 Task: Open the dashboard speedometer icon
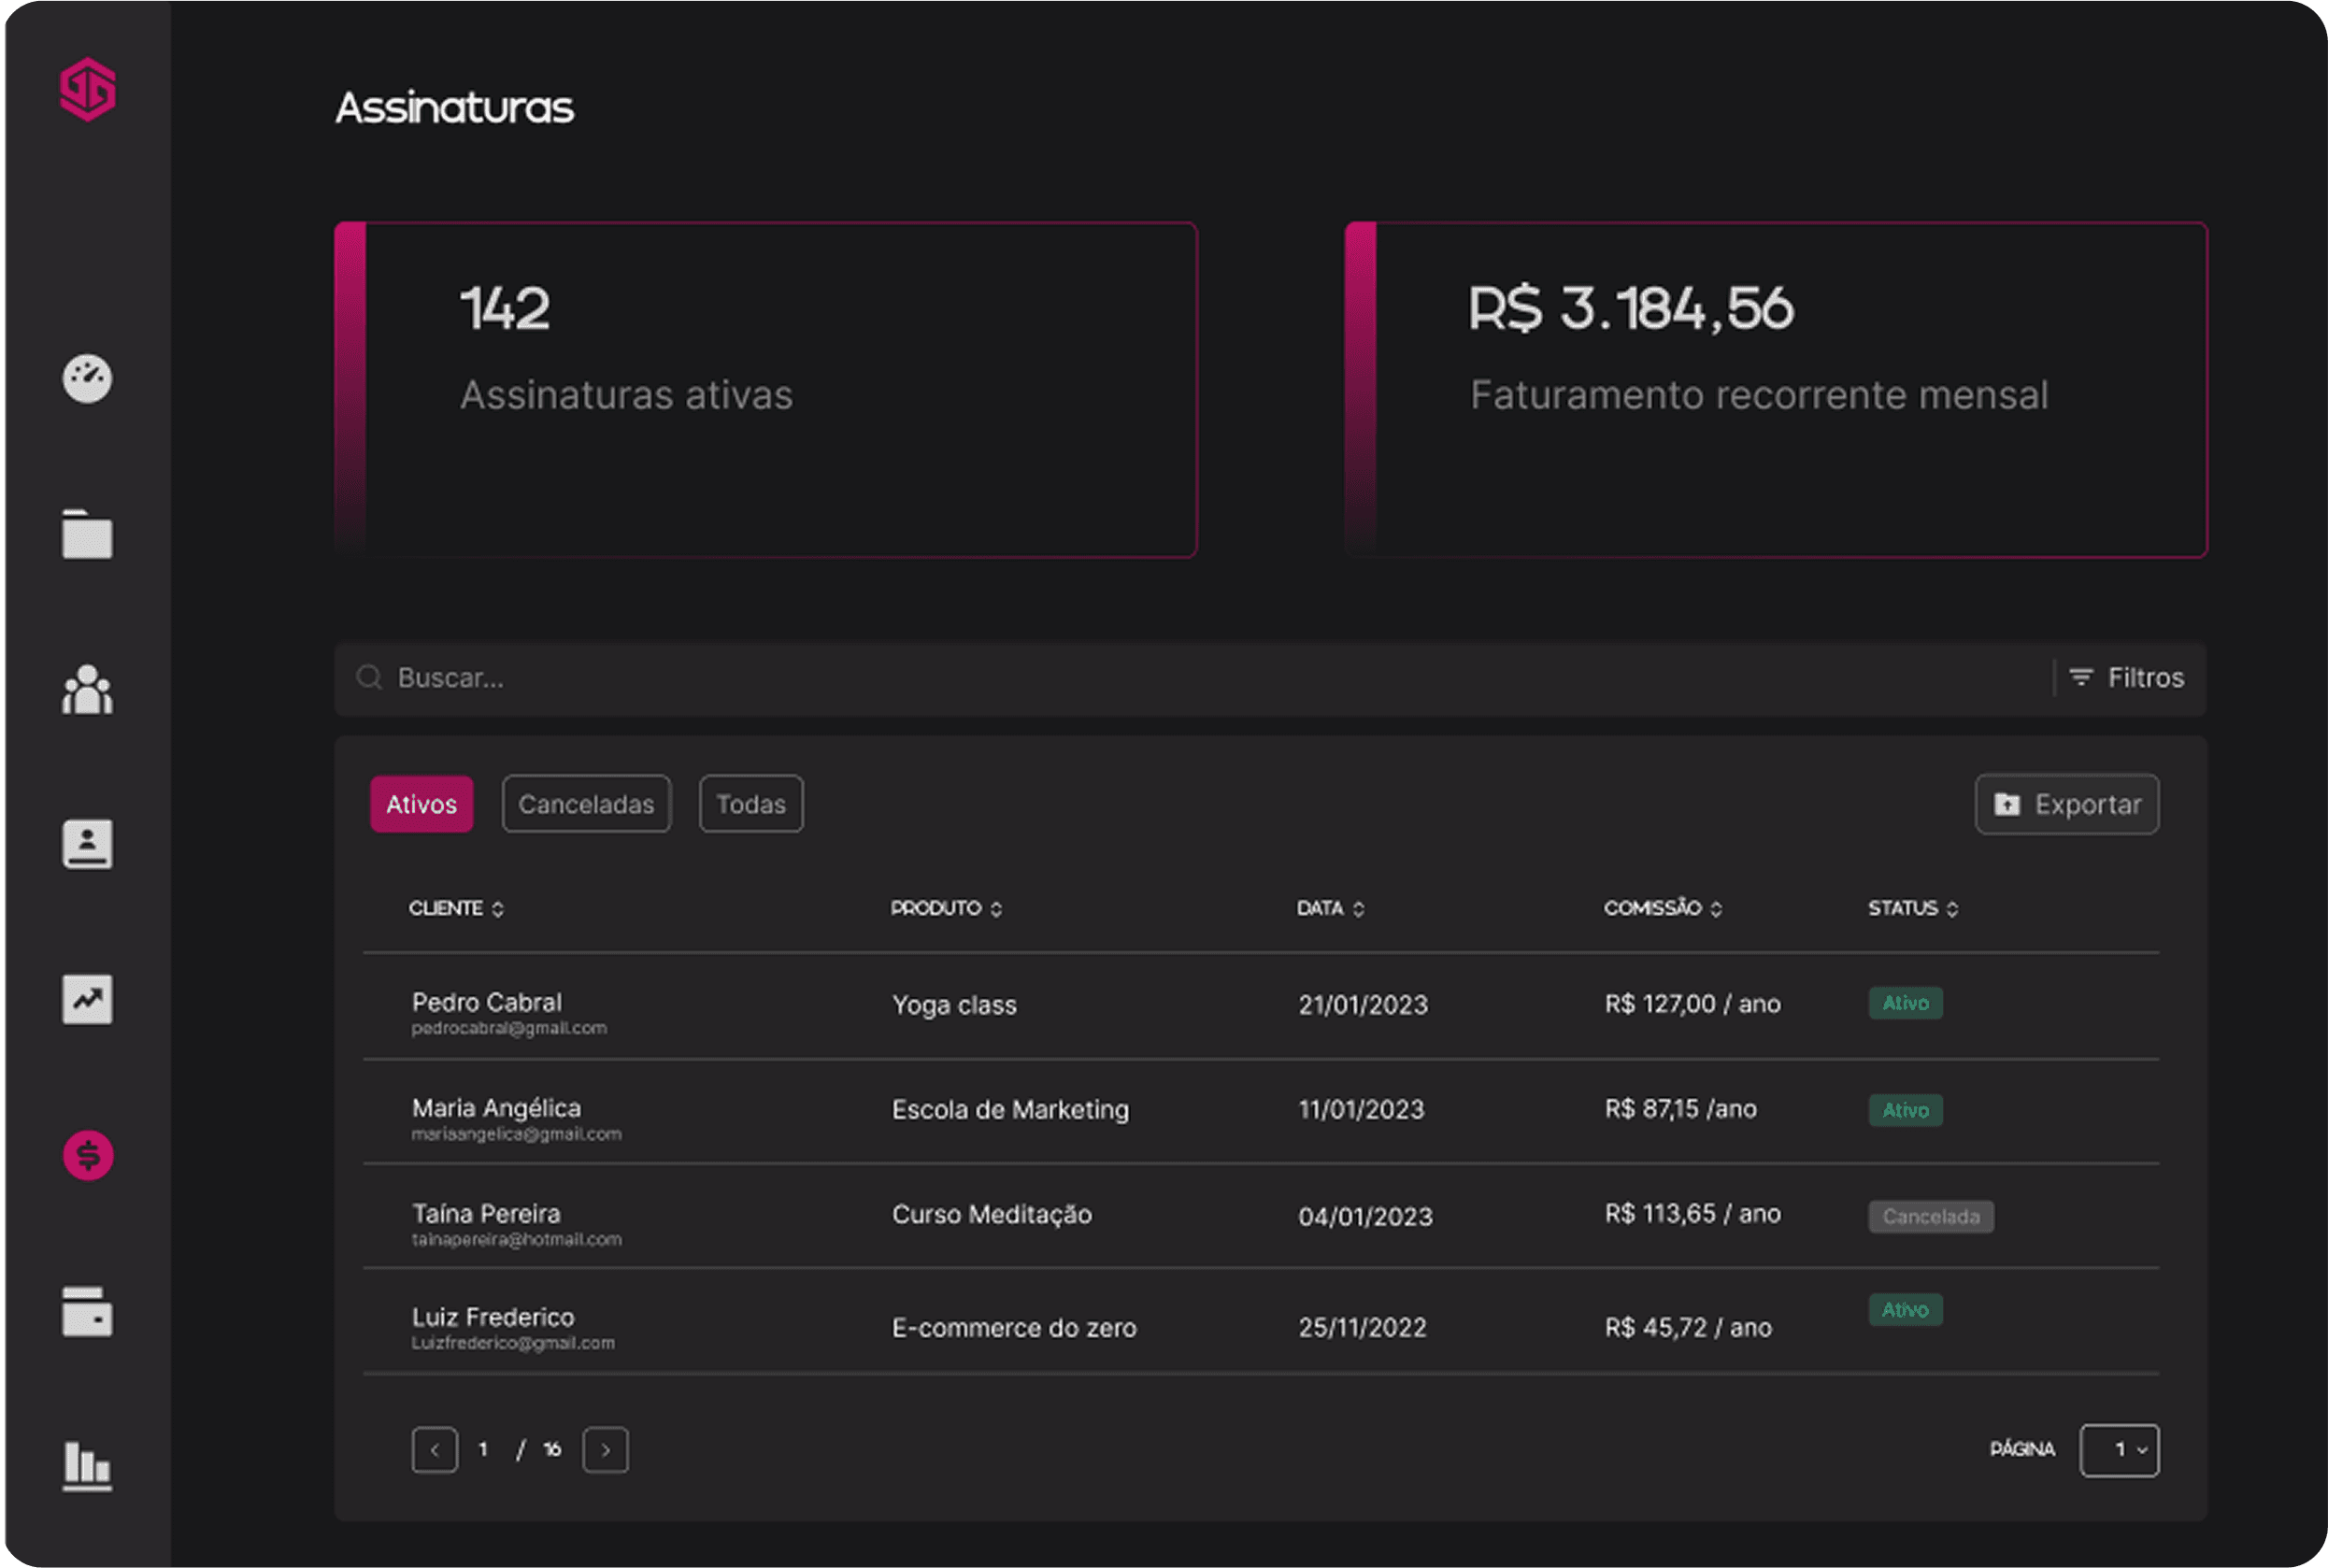point(88,379)
